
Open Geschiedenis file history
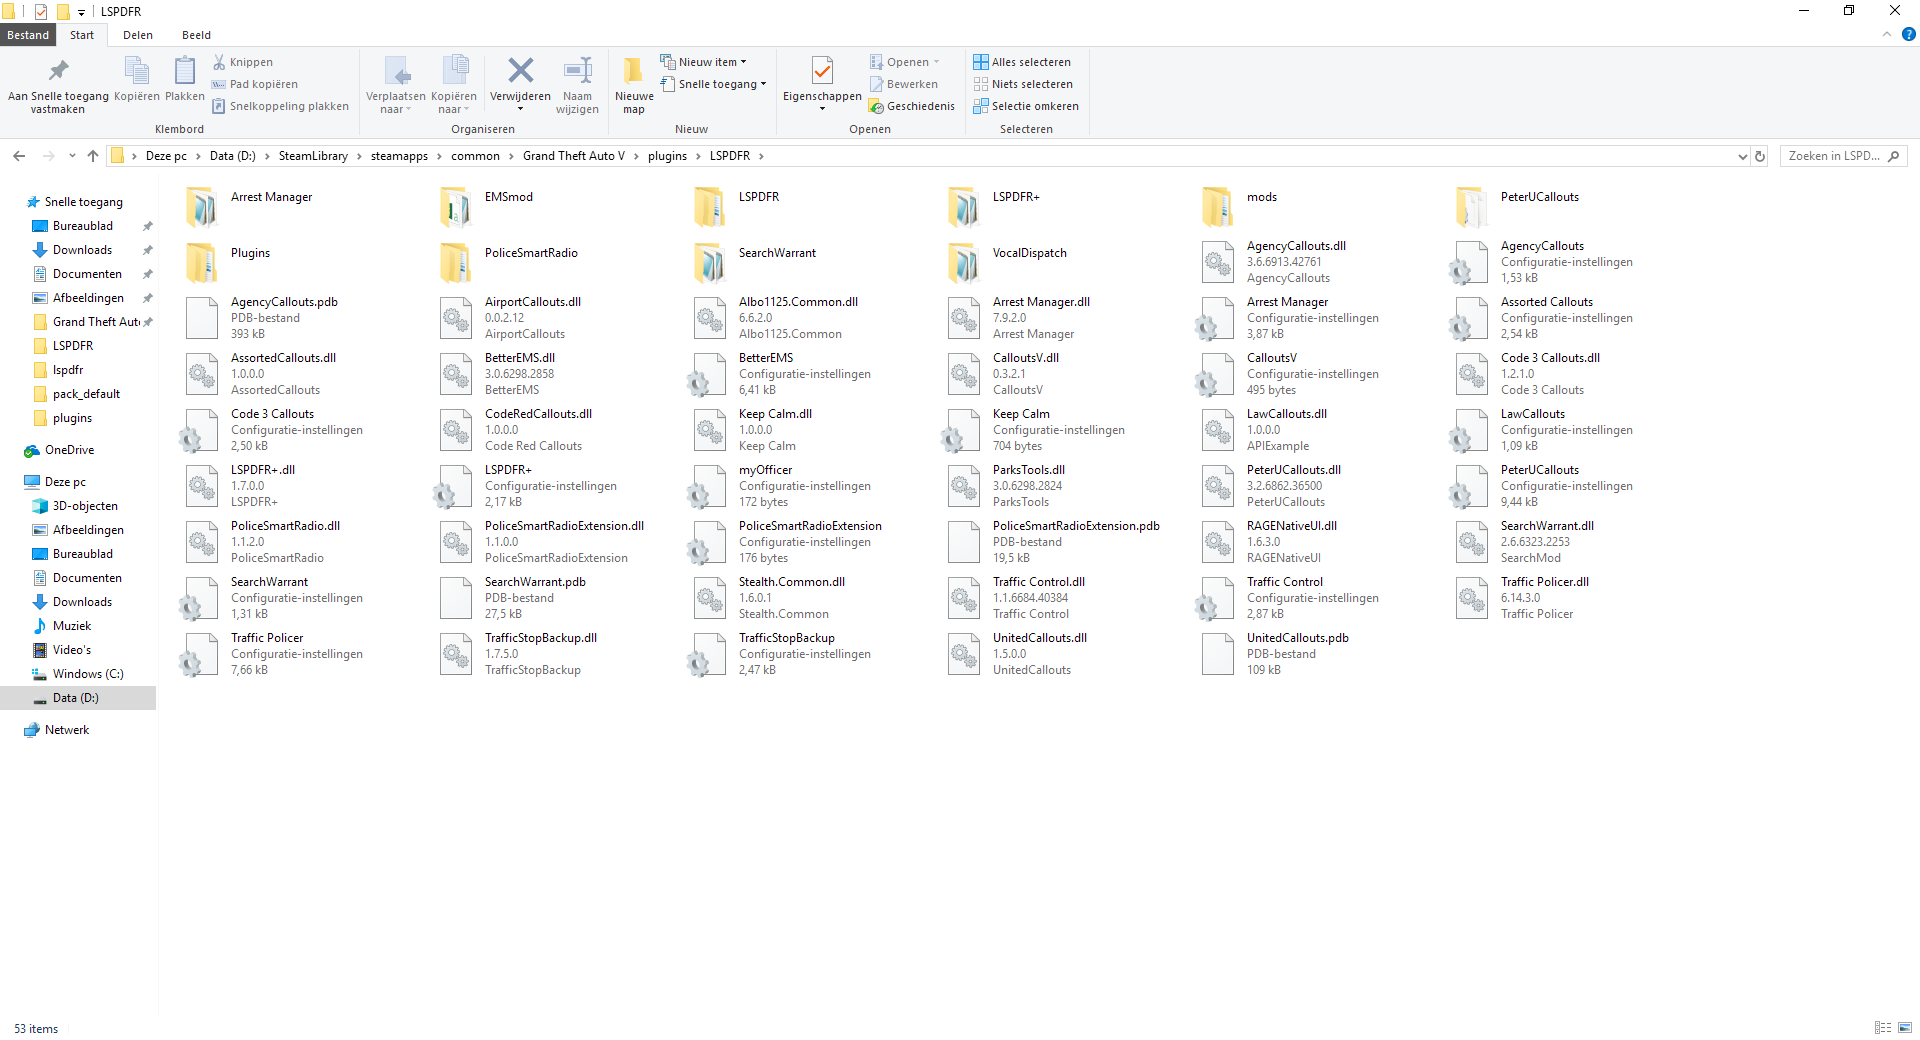tap(912, 106)
